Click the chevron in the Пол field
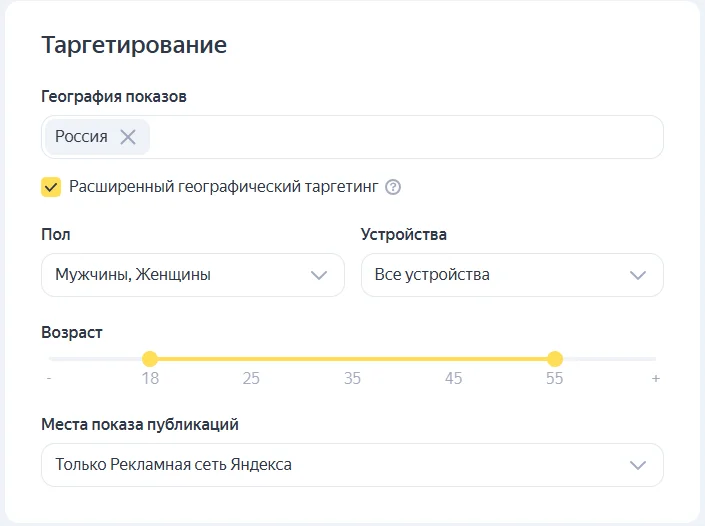Screen dimensions: 705x526 (319, 275)
